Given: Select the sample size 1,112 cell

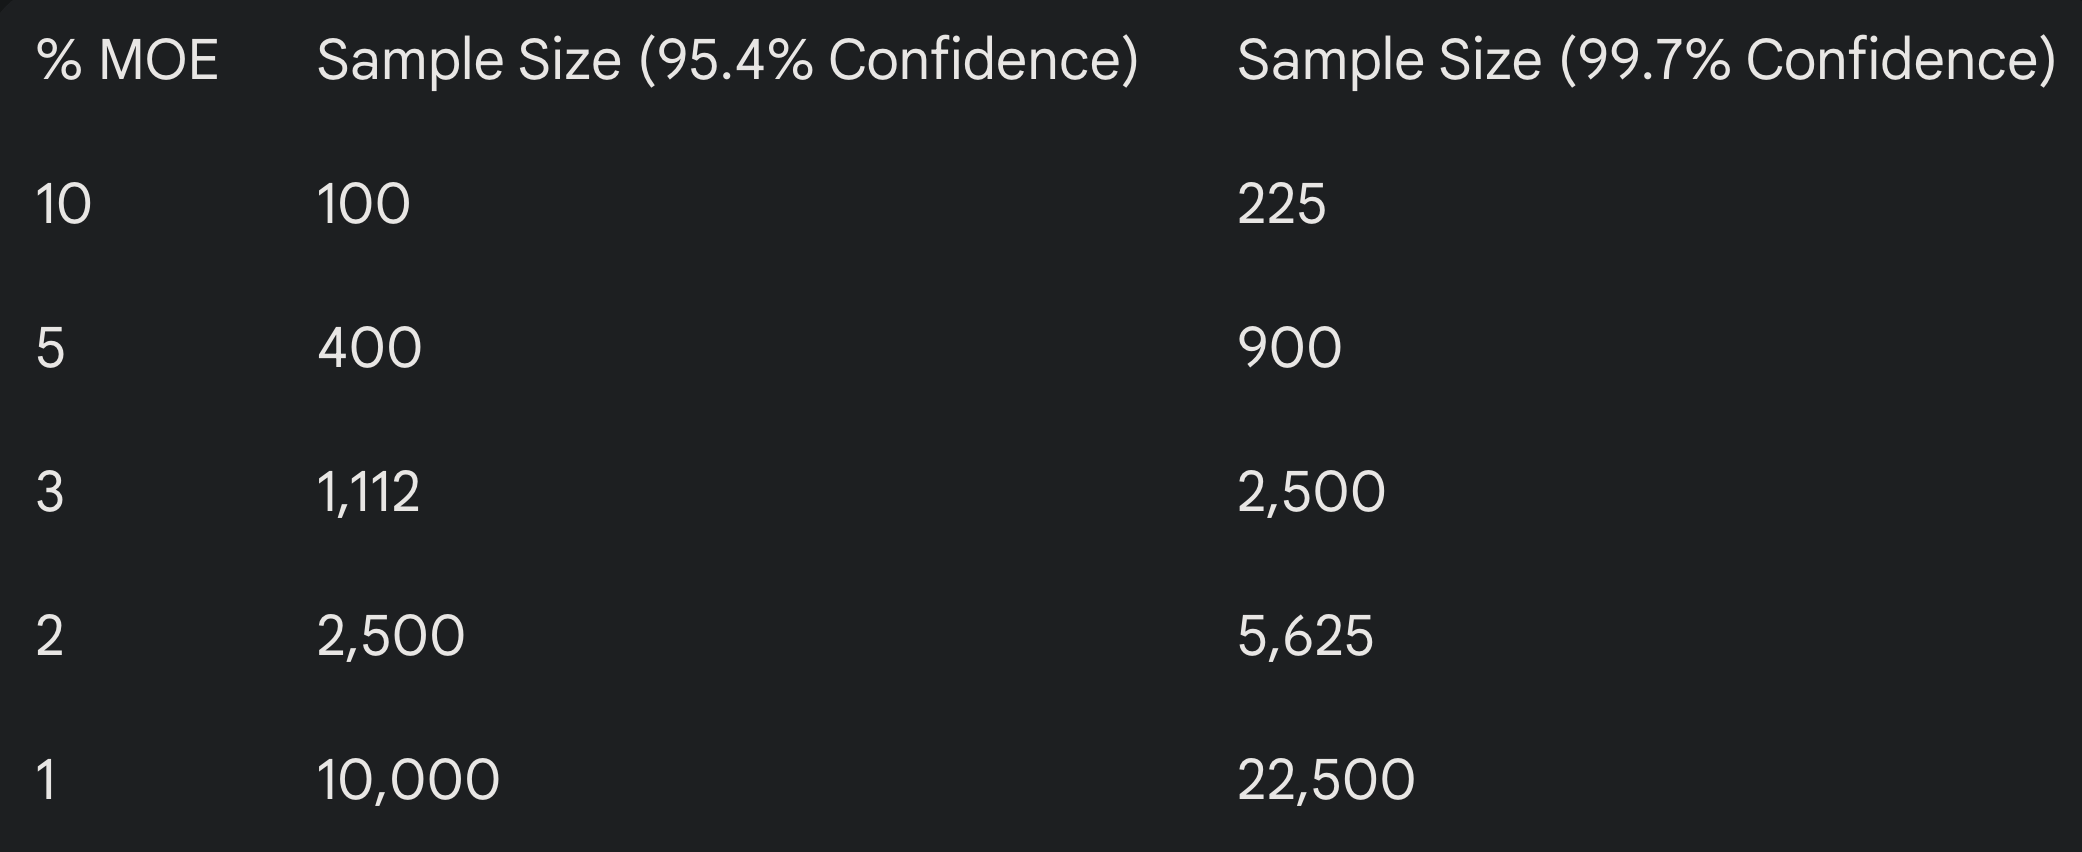Looking at the screenshot, I should click(368, 493).
